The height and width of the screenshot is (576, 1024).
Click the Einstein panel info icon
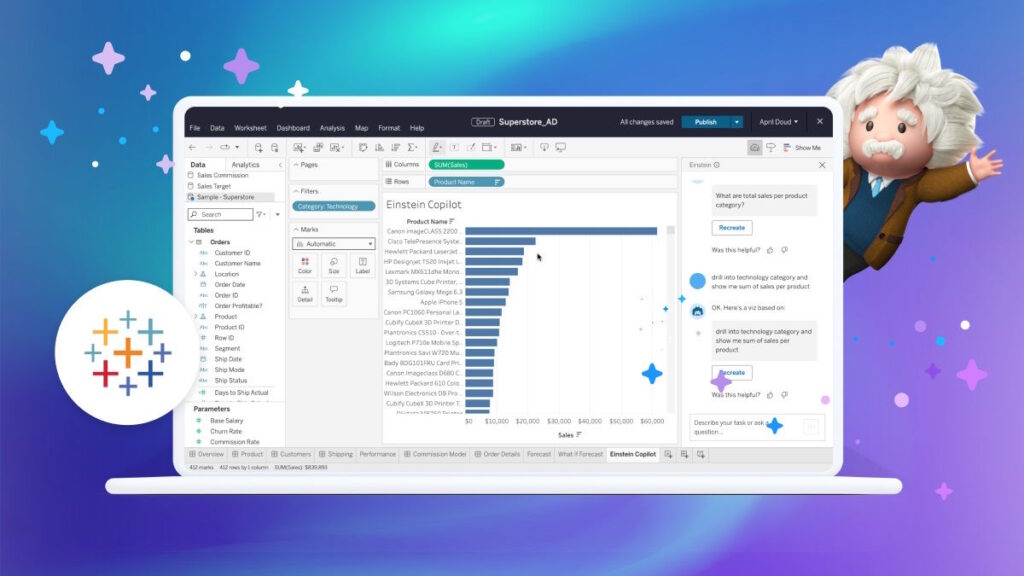716,165
